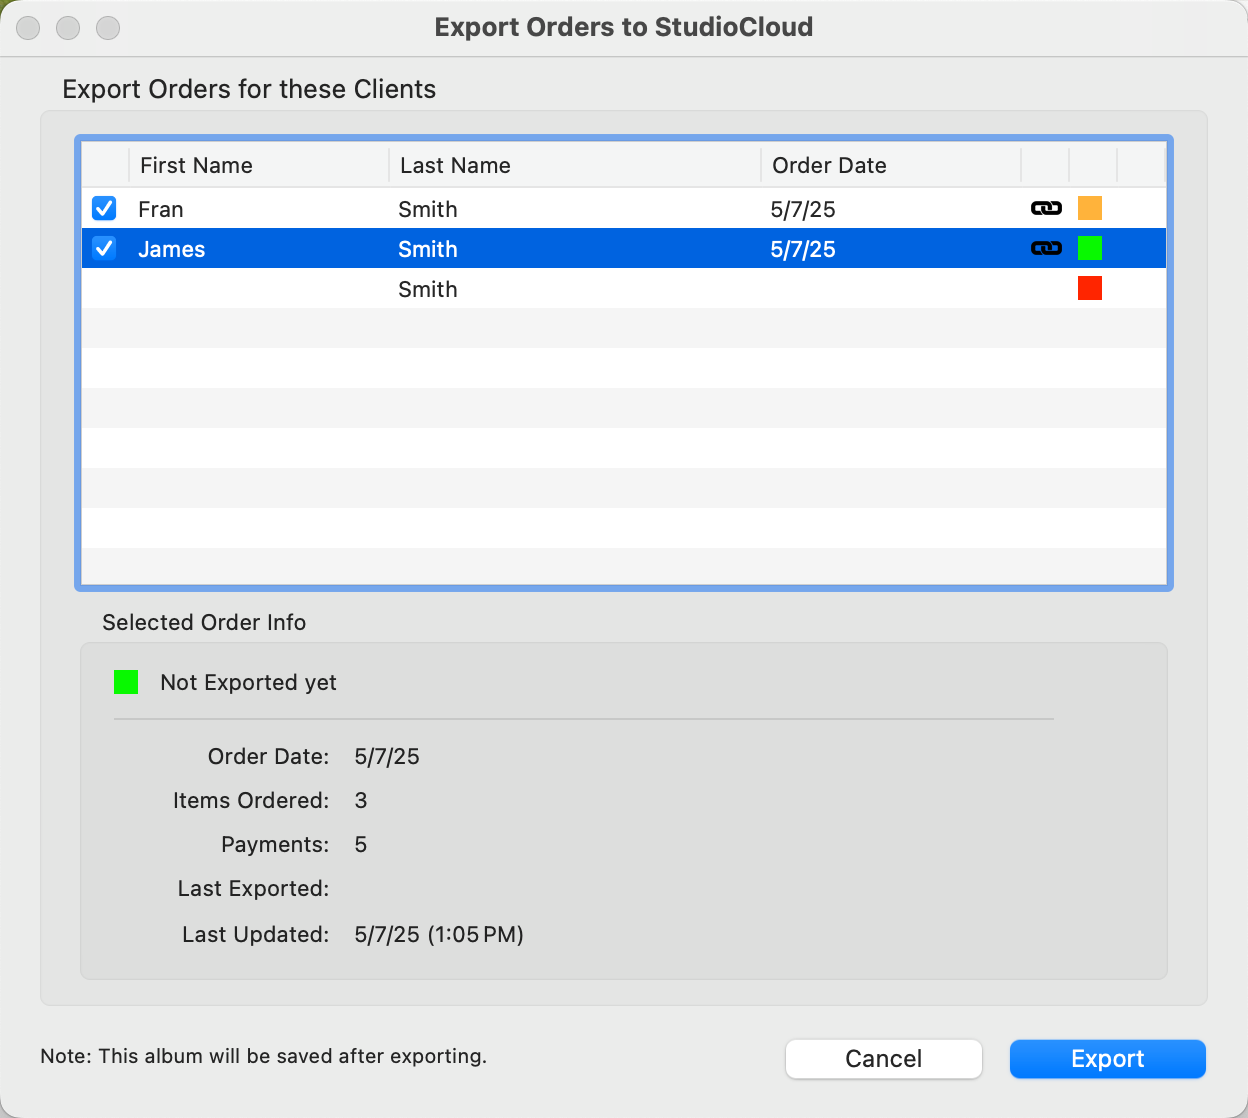Uncheck the checkbox for James Smith
The image size is (1248, 1118).
[x=104, y=248]
